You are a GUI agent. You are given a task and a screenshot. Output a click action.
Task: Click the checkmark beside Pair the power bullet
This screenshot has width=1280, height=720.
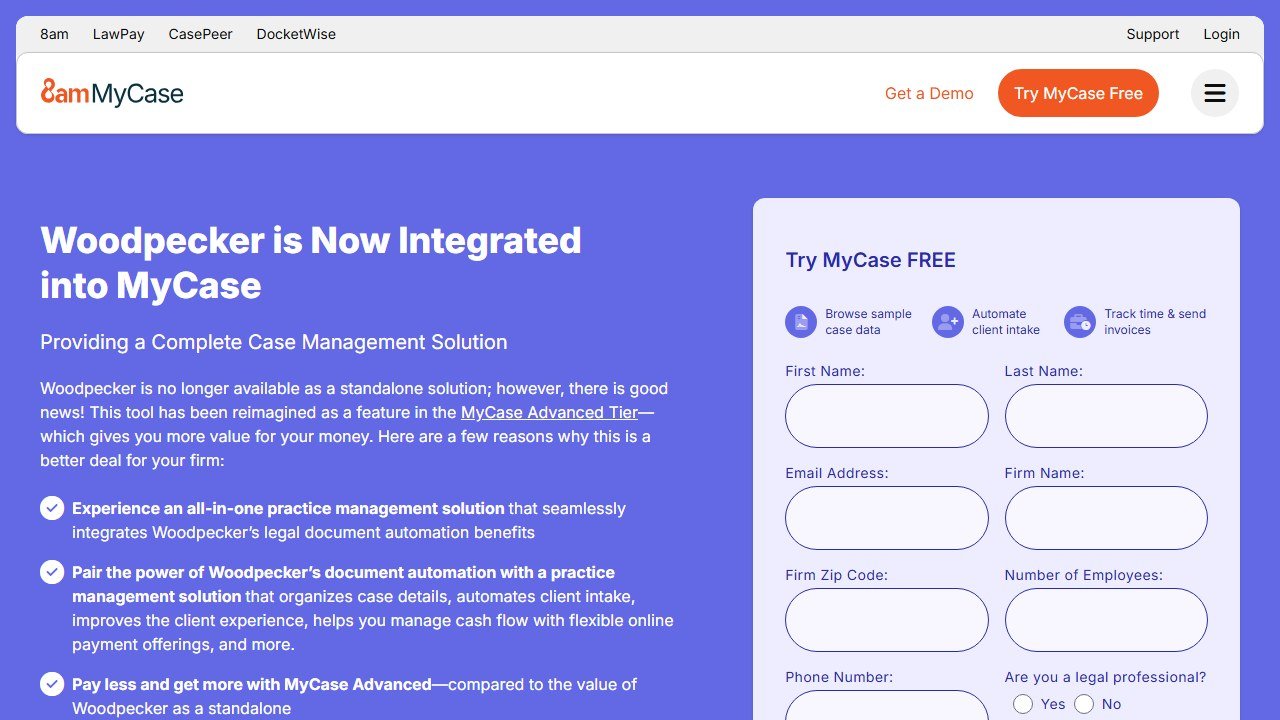click(x=52, y=572)
